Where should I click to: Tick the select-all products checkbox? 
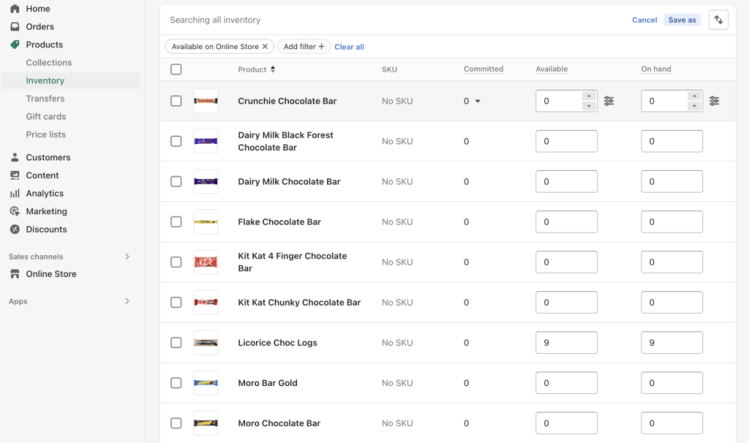pos(176,70)
